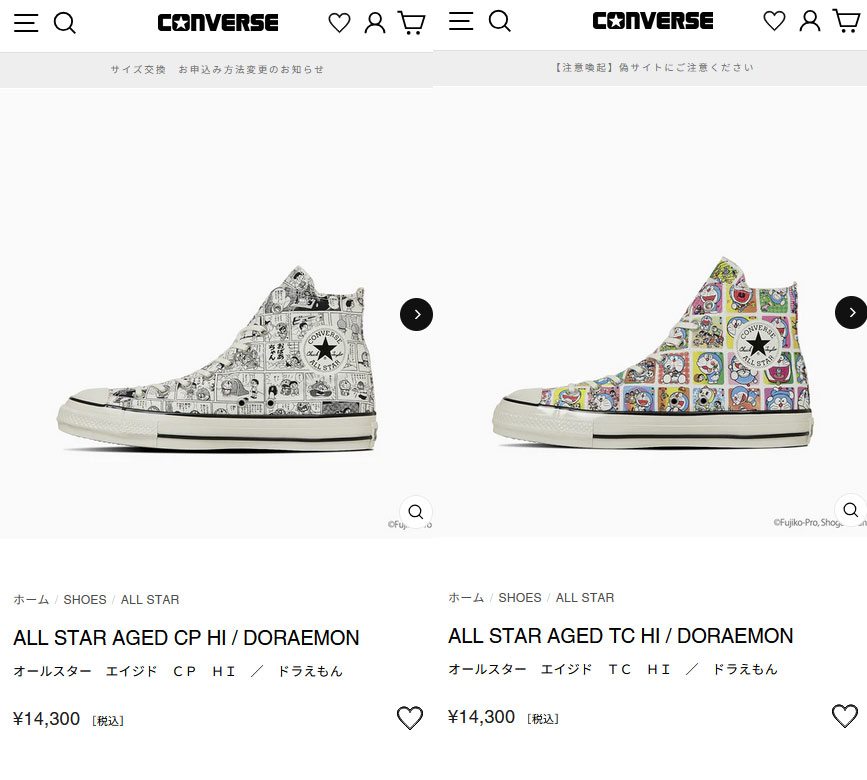Navigate to ALL STAR in the right breadcrumb
Image resolution: width=867 pixels, height=780 pixels.
584,597
